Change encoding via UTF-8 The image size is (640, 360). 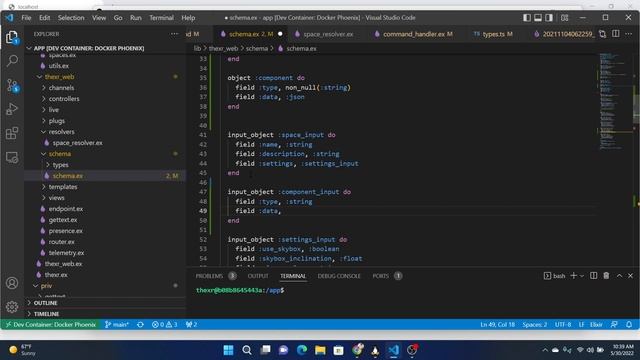coord(563,324)
